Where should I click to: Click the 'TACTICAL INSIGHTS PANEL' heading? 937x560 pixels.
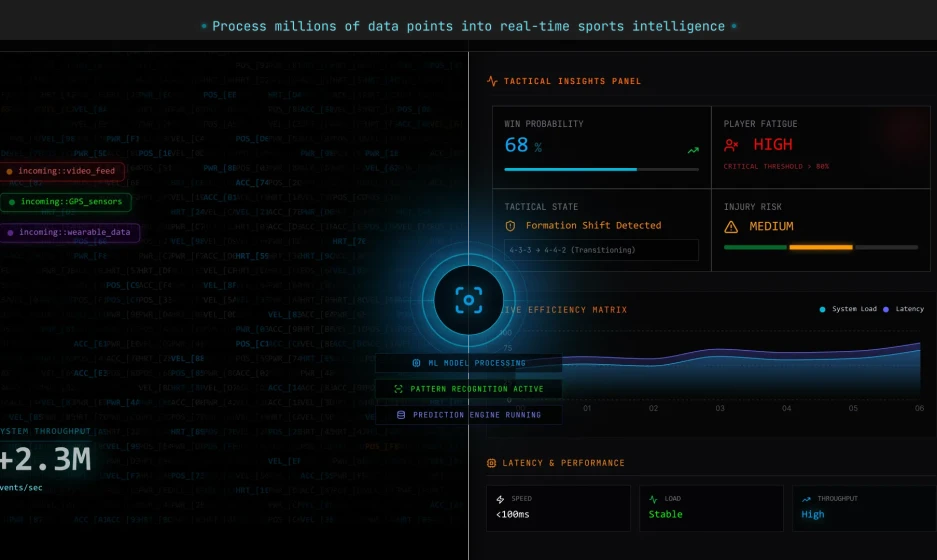click(572, 81)
